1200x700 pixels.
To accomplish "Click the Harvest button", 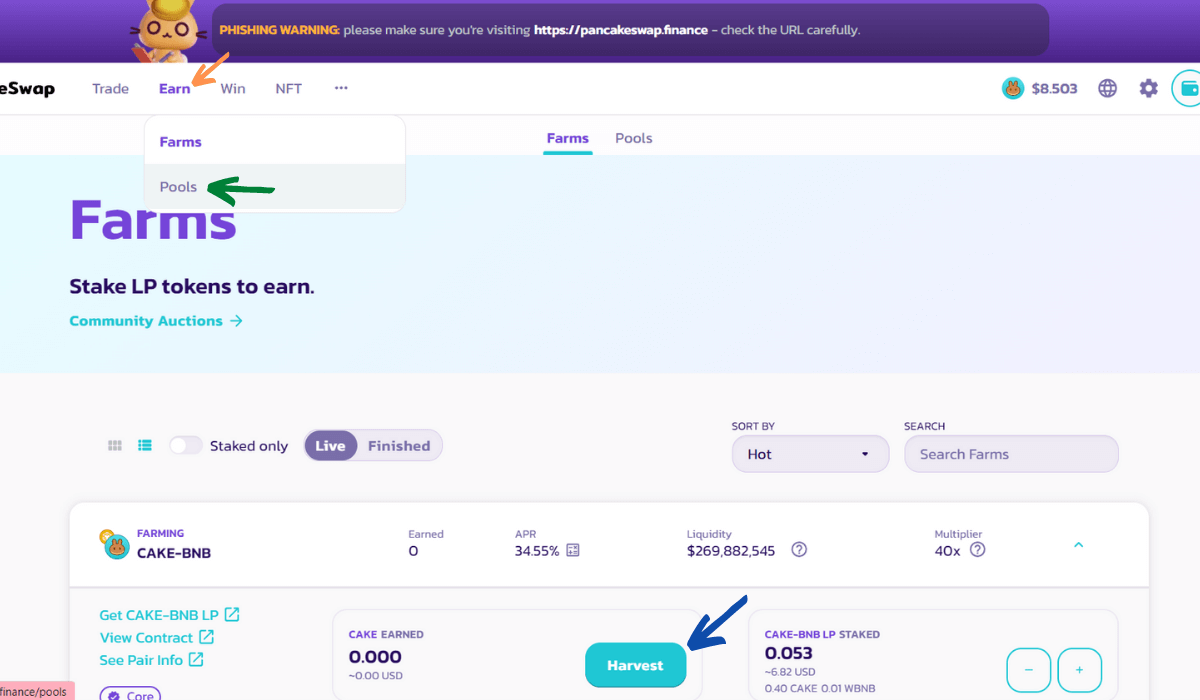I will pyautogui.click(x=635, y=665).
